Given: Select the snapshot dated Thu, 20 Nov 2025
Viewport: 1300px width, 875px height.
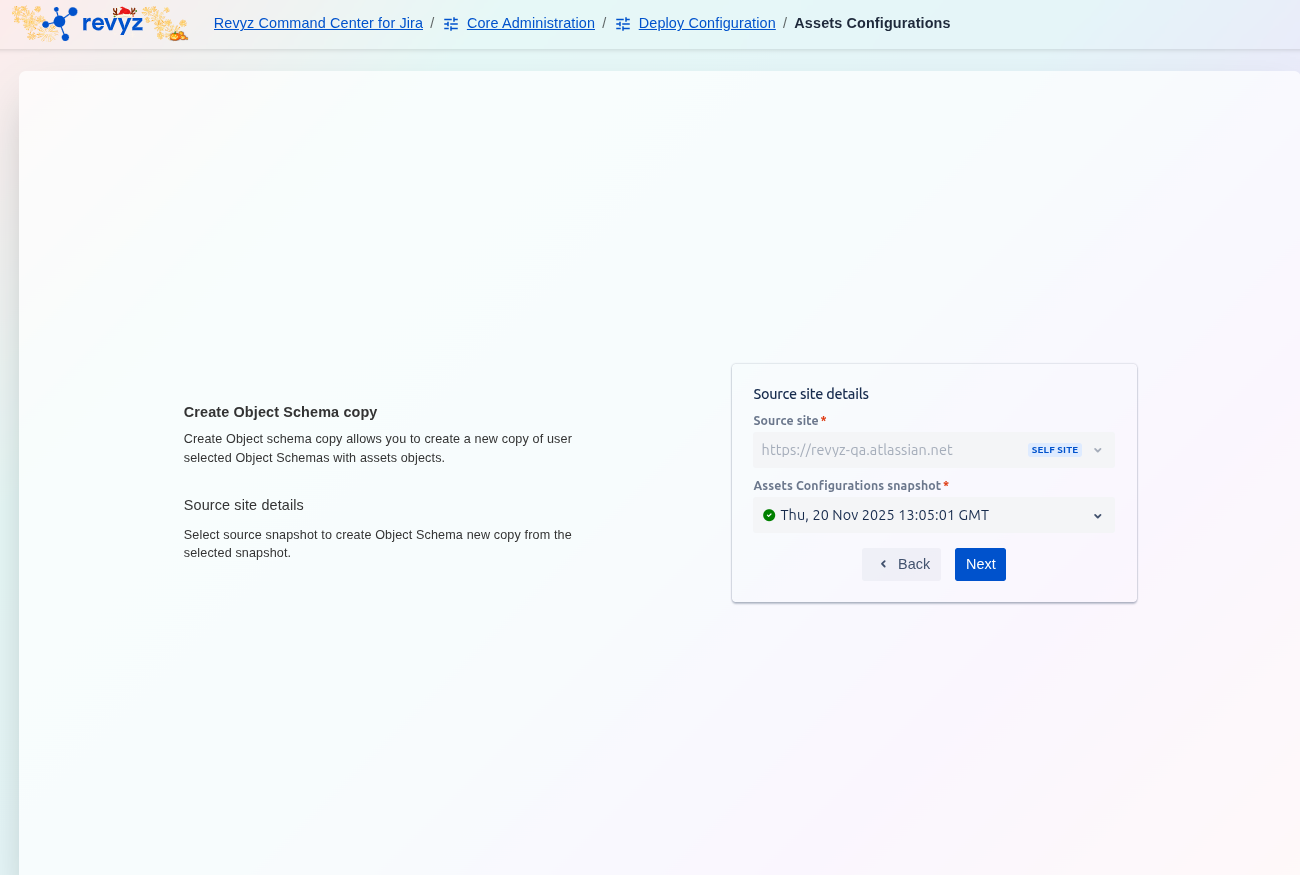Looking at the screenshot, I should (x=884, y=515).
